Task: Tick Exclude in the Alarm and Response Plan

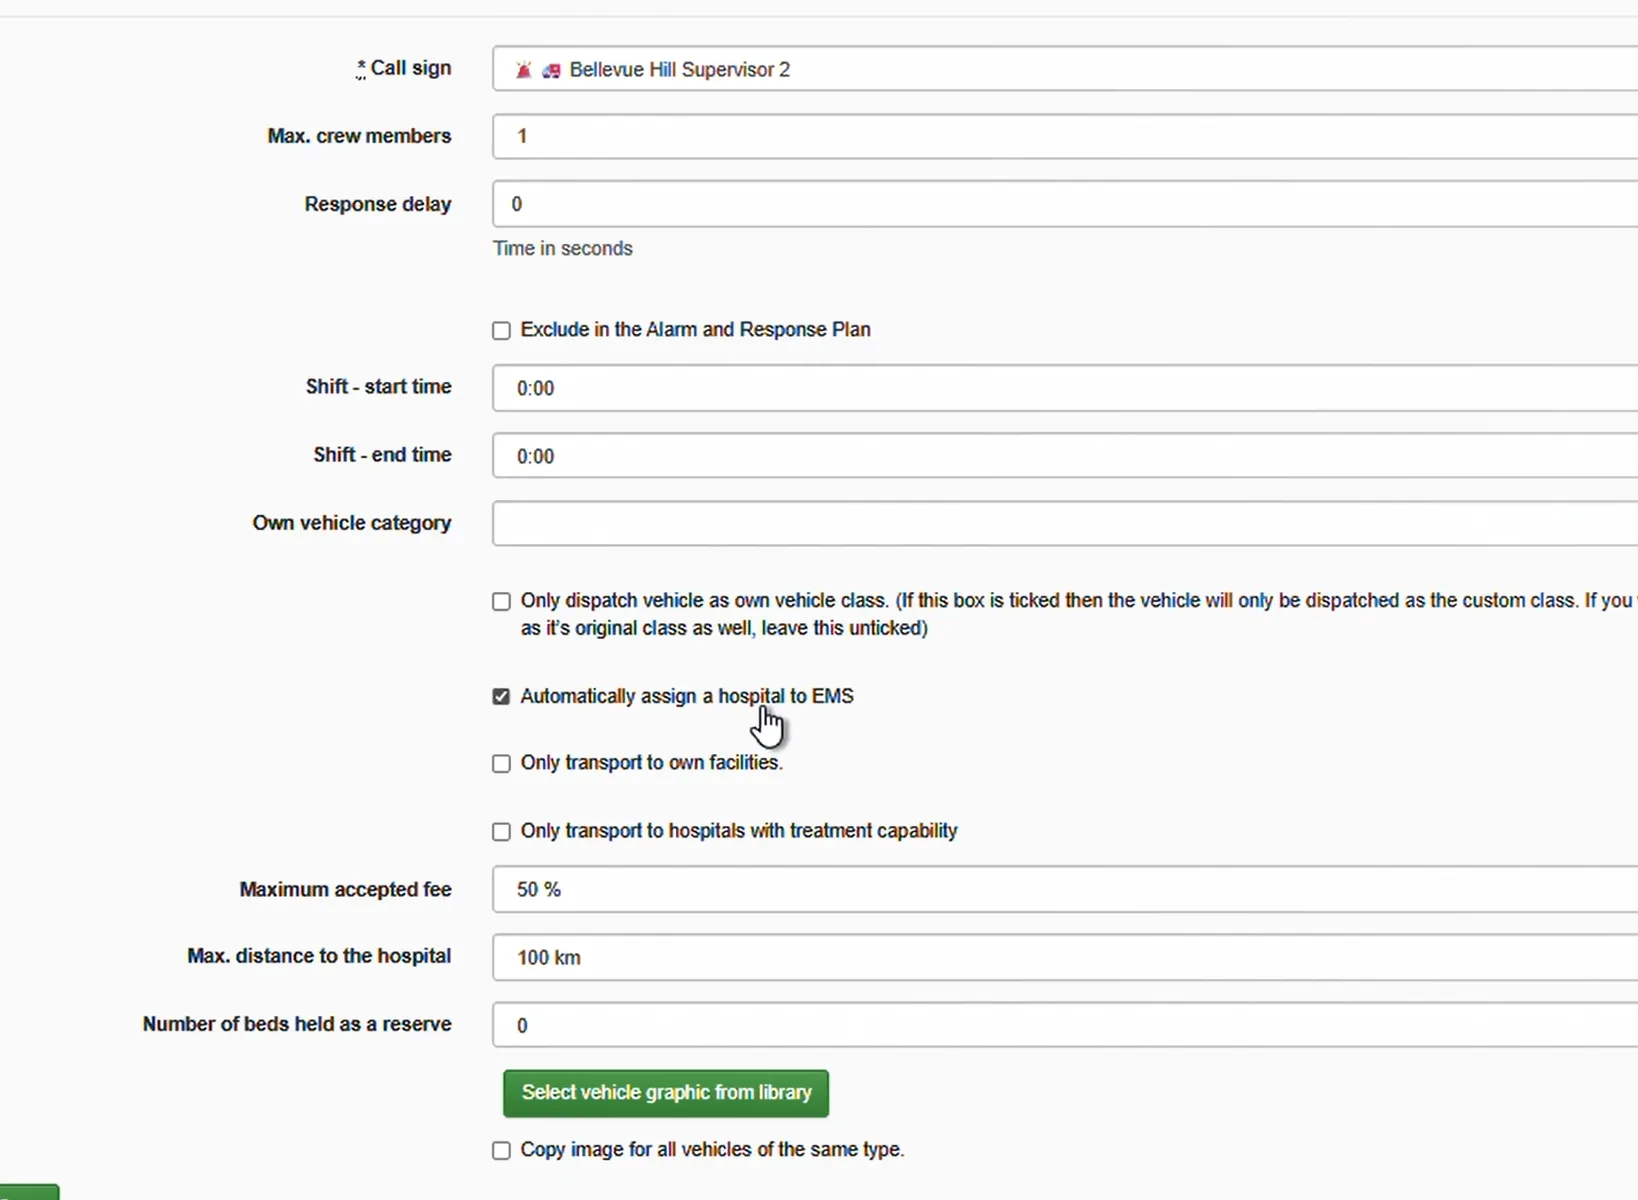Action: coord(501,331)
